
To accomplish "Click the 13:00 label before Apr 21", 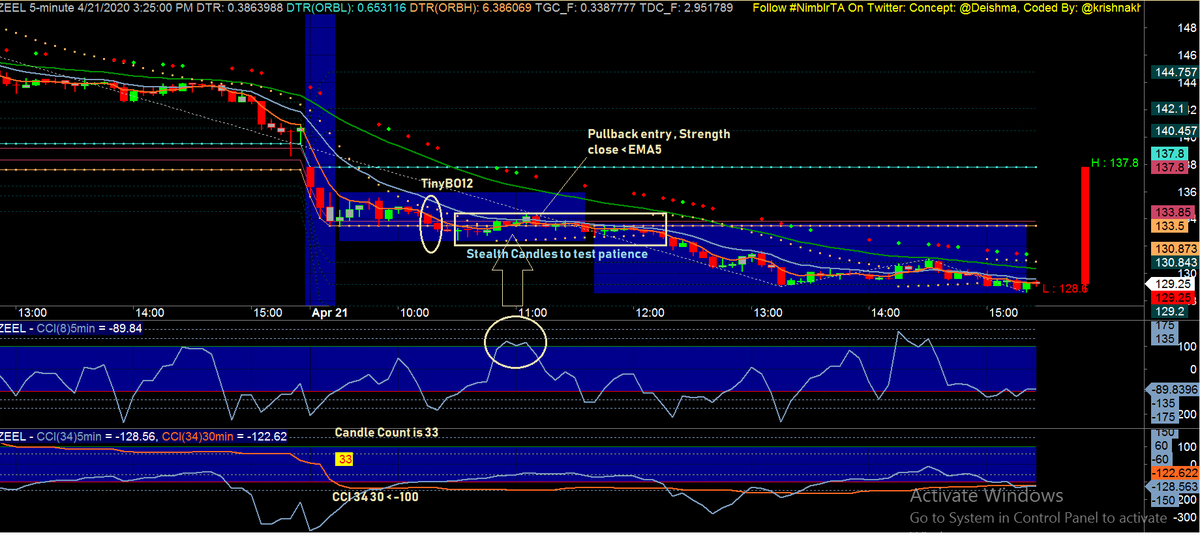I will [32, 312].
